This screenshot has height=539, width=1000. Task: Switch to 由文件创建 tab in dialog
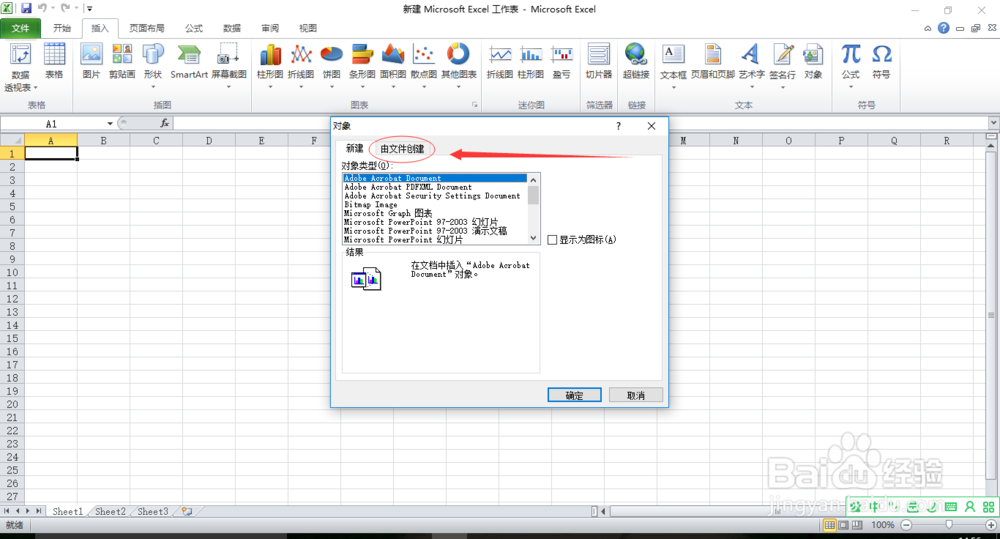402,149
